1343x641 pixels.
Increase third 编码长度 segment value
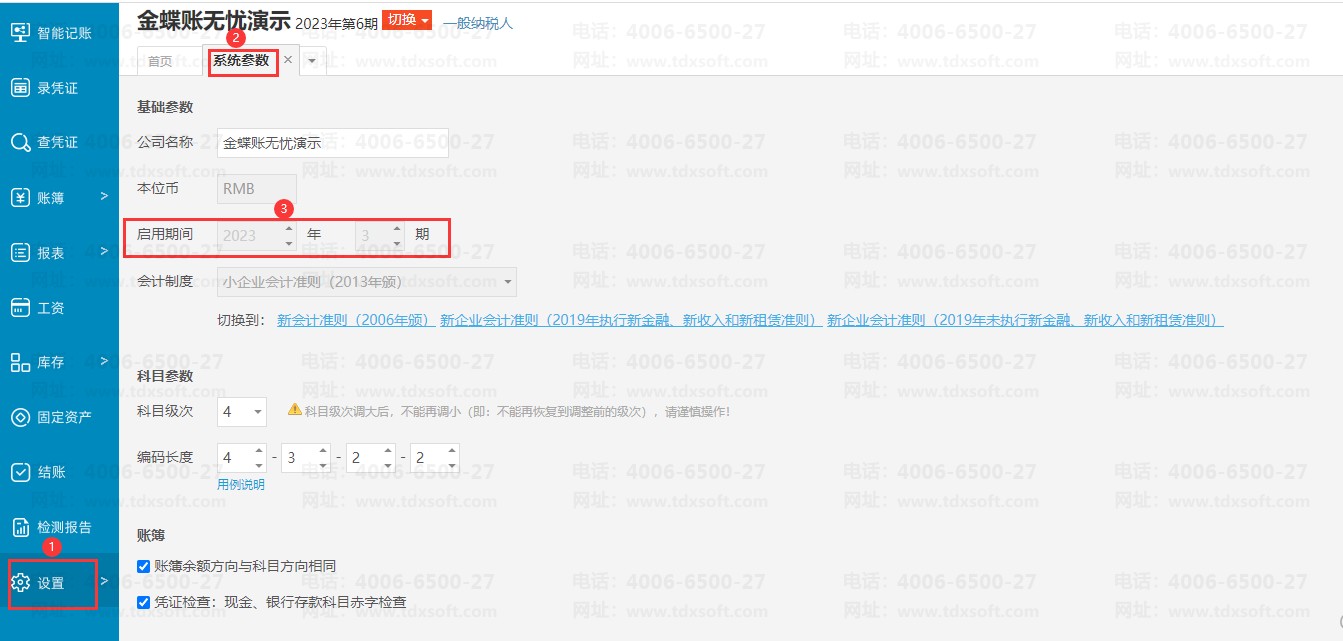point(387,451)
